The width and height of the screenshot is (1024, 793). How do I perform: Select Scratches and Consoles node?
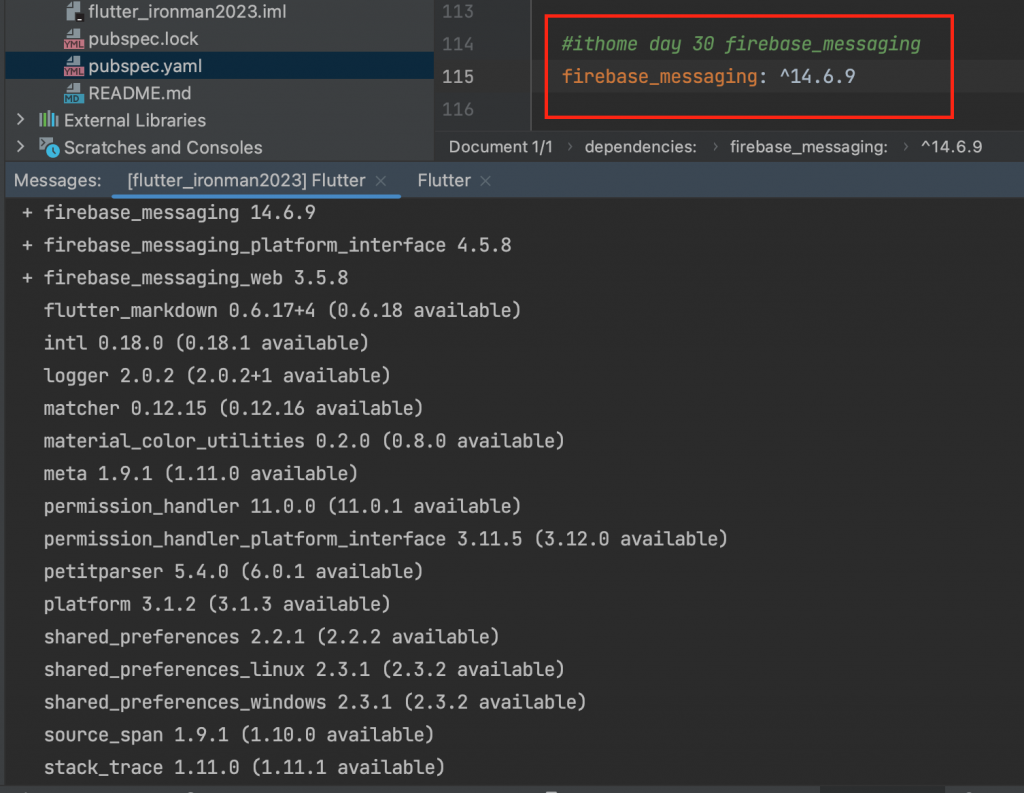[x=163, y=148]
